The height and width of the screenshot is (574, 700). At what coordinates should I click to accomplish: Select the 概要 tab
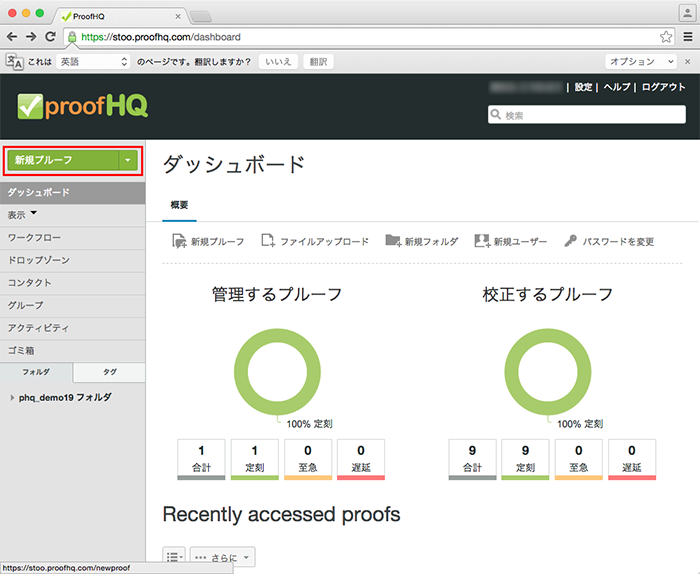[x=179, y=205]
